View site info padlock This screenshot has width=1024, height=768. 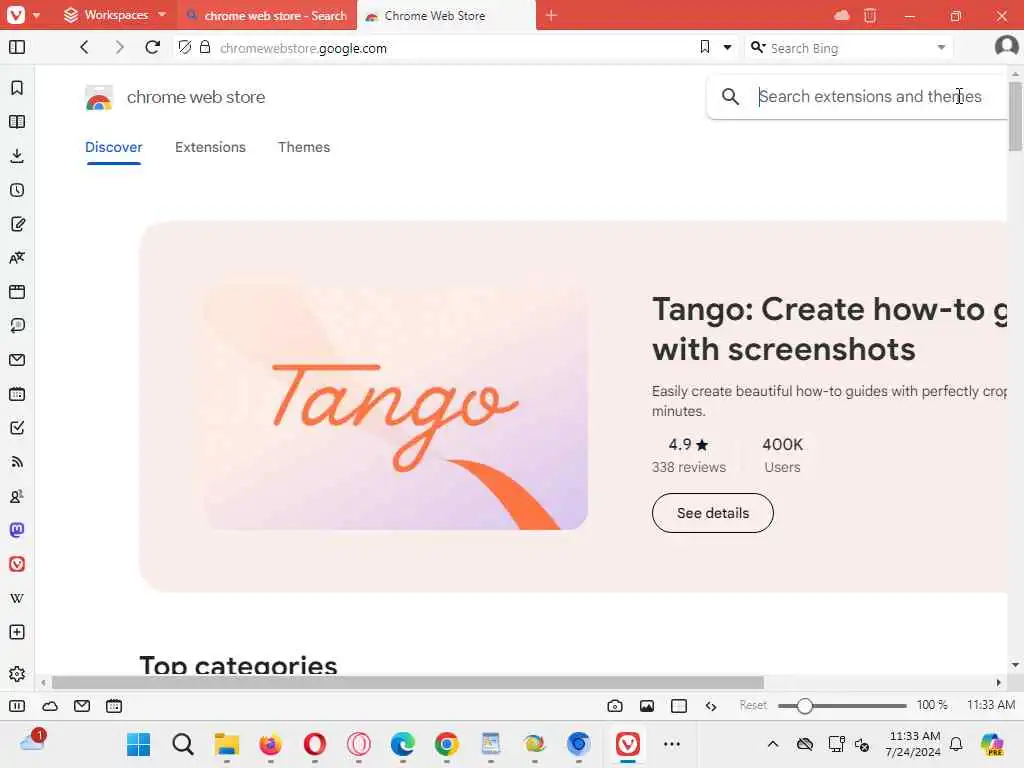pos(205,47)
